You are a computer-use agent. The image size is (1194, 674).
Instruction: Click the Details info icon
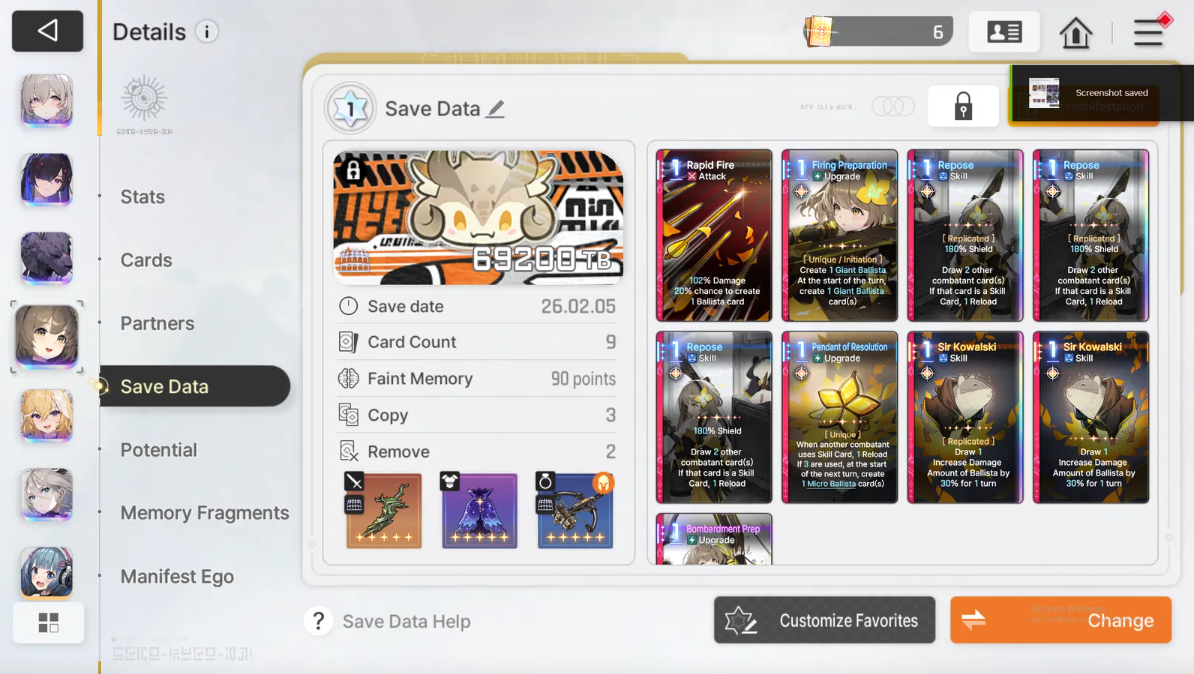(206, 32)
